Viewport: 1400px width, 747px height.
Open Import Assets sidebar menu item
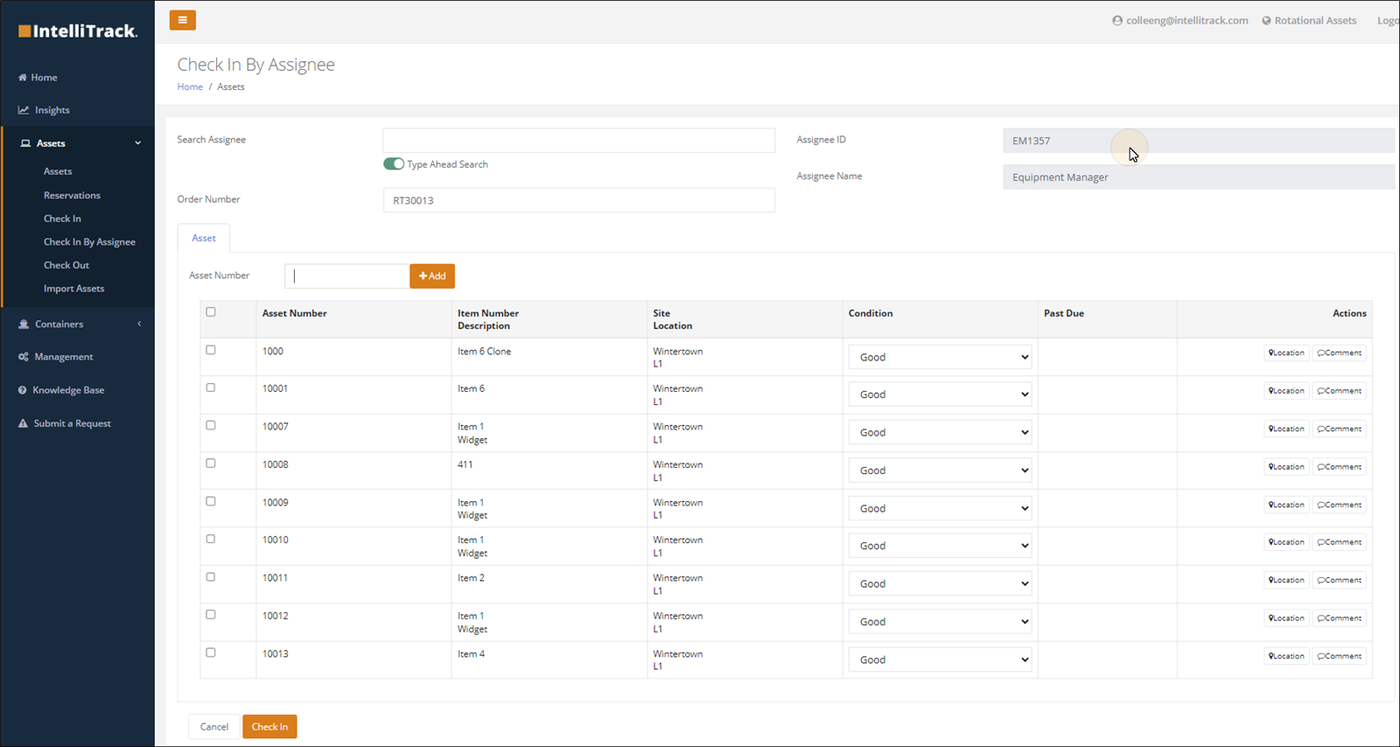[74, 289]
